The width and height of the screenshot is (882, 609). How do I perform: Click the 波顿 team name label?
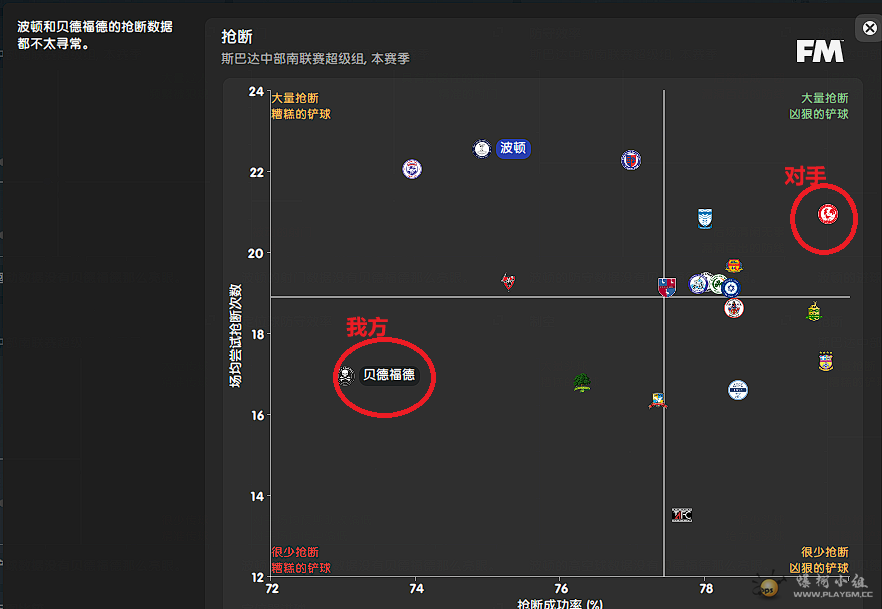coord(513,148)
